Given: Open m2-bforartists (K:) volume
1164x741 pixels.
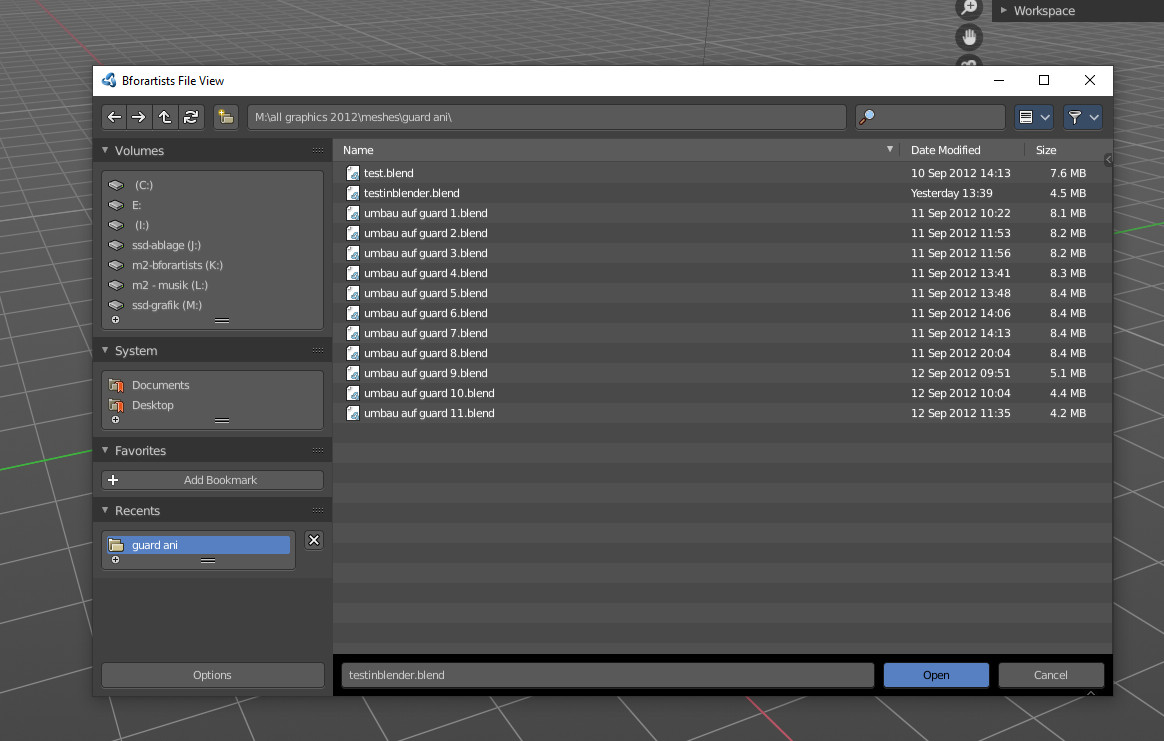Looking at the screenshot, I should click(x=212, y=265).
